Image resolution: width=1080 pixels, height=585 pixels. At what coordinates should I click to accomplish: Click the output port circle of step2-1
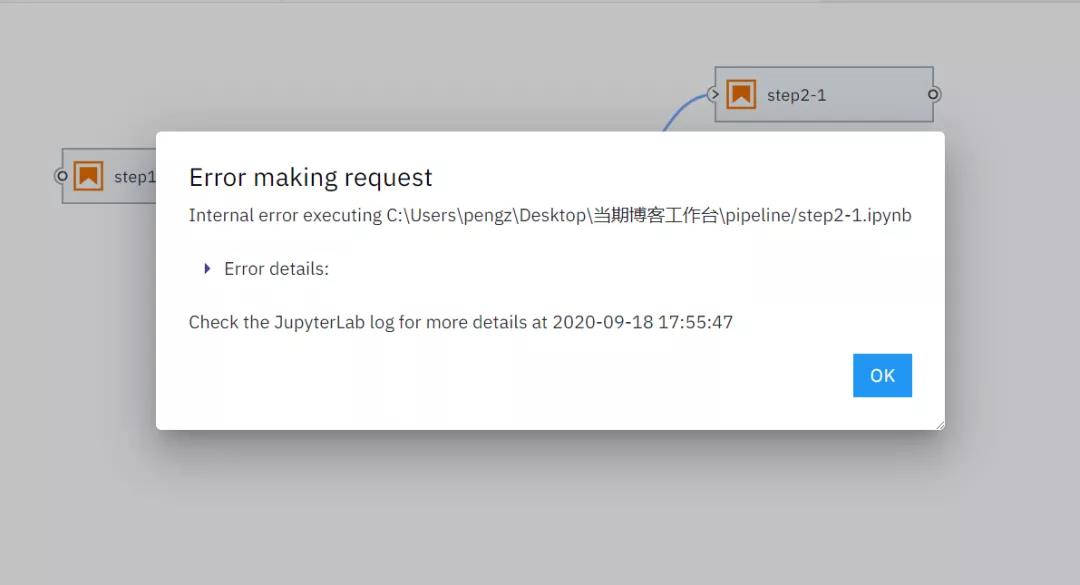[x=932, y=94]
